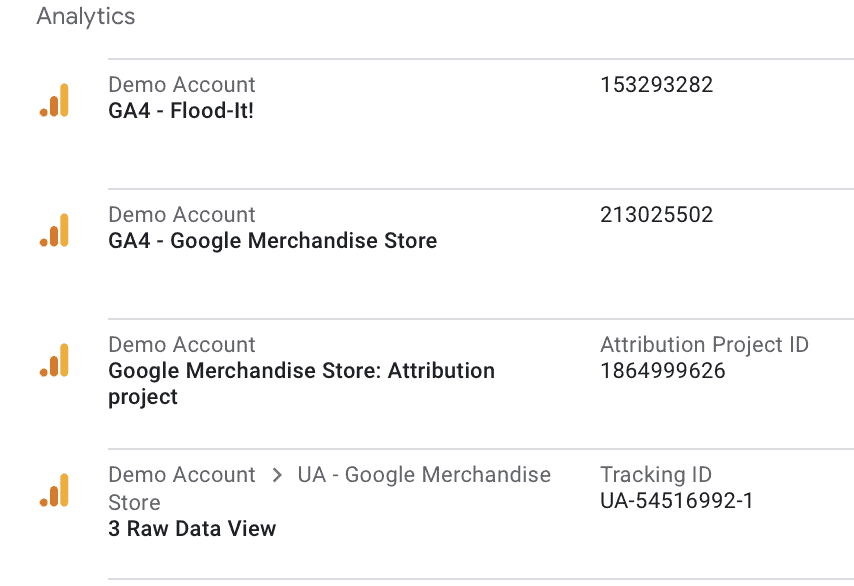Screen dimensions: 854x586
Task: Open the 3 Raw Data View
Action: pyautogui.click(x=192, y=529)
